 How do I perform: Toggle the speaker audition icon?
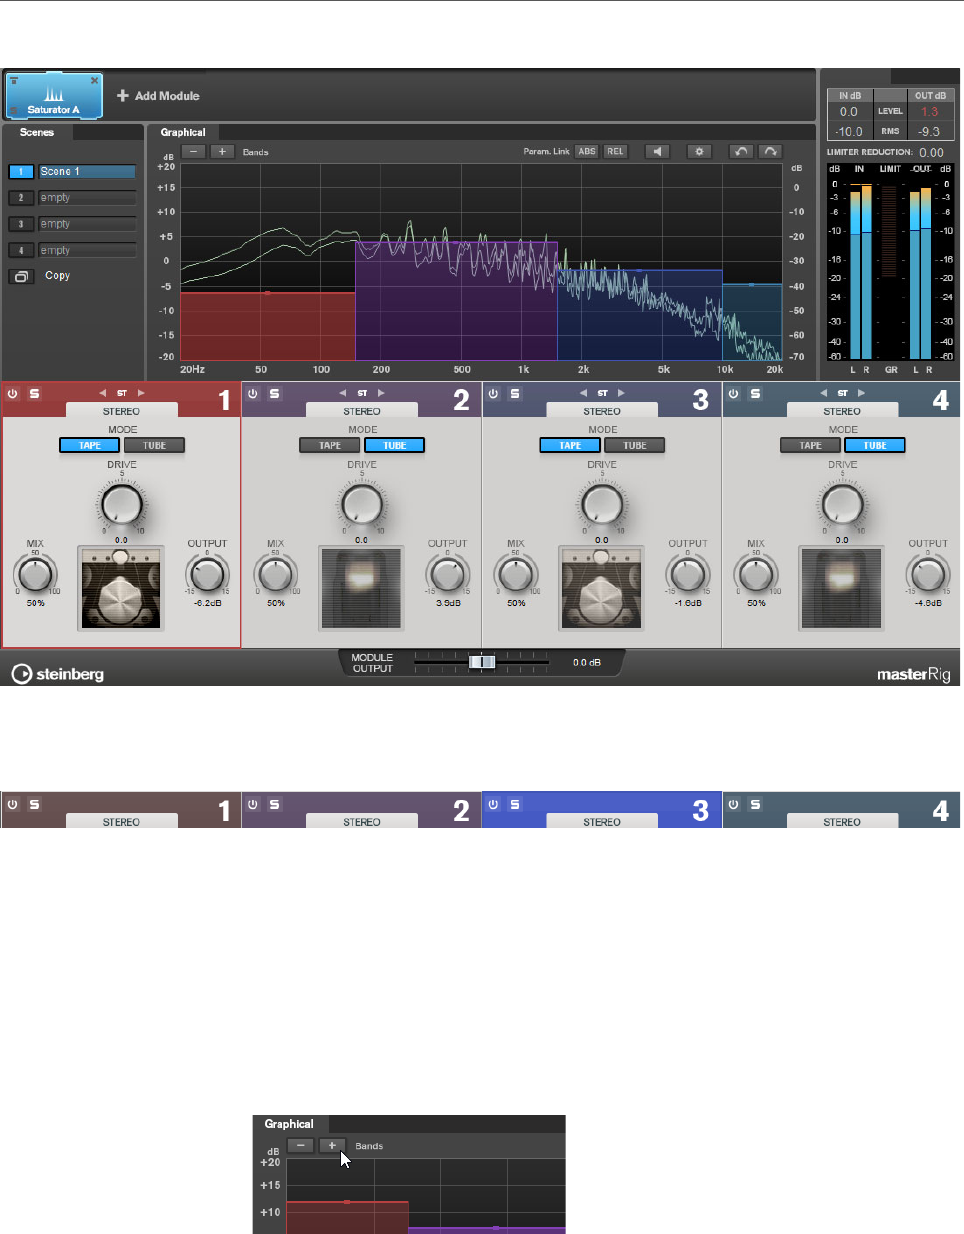[656, 152]
